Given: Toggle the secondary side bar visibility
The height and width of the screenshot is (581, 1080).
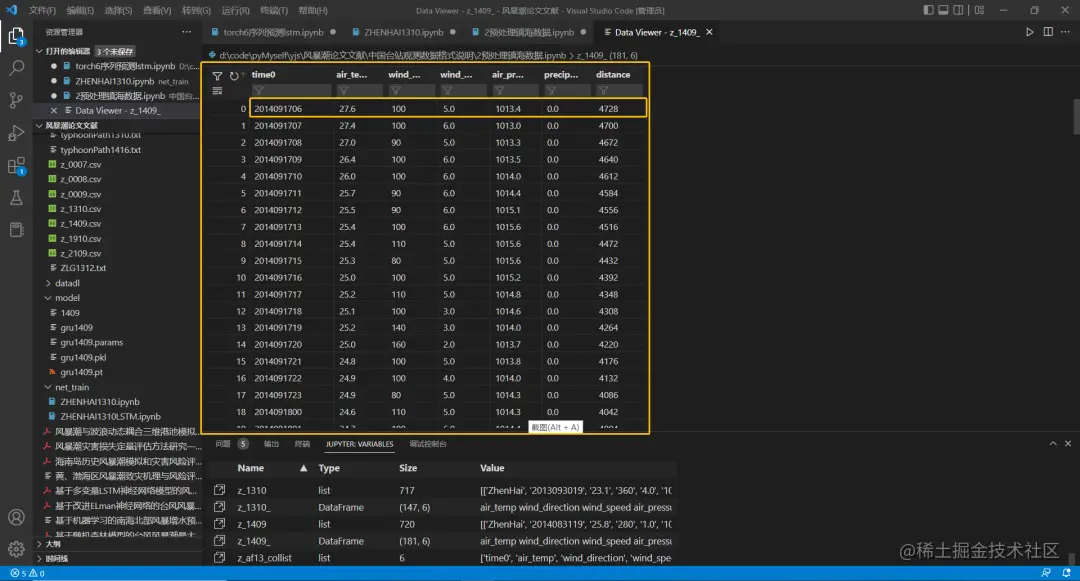Looking at the screenshot, I should pyautogui.click(x=958, y=10).
